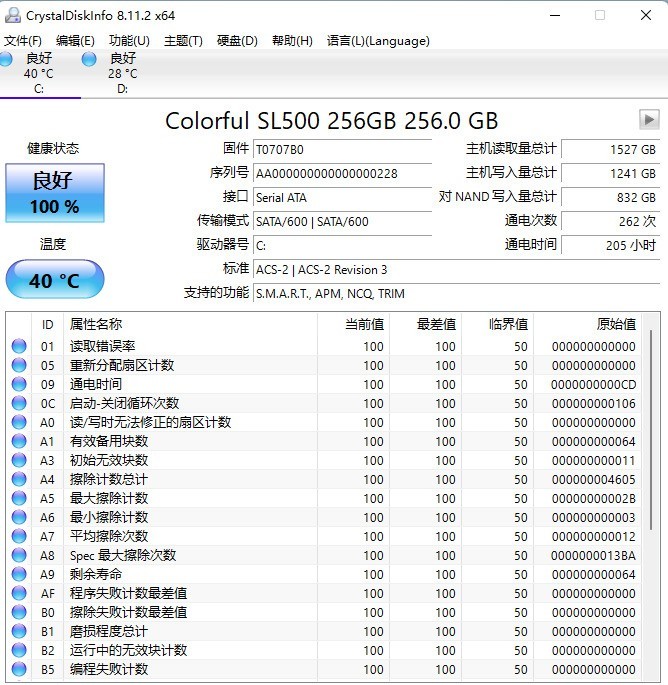Viewport: 668px width, 685px height.
Task: Click the supported features S.M.A.R.T. field
Action: pos(457,294)
